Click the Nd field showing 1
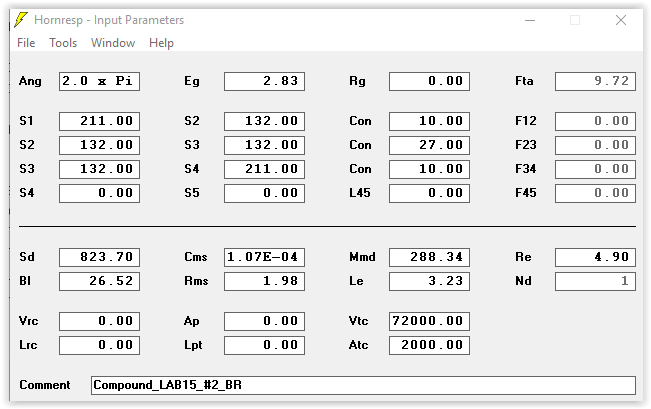Viewport: 651px width, 409px height. pyautogui.click(x=595, y=282)
